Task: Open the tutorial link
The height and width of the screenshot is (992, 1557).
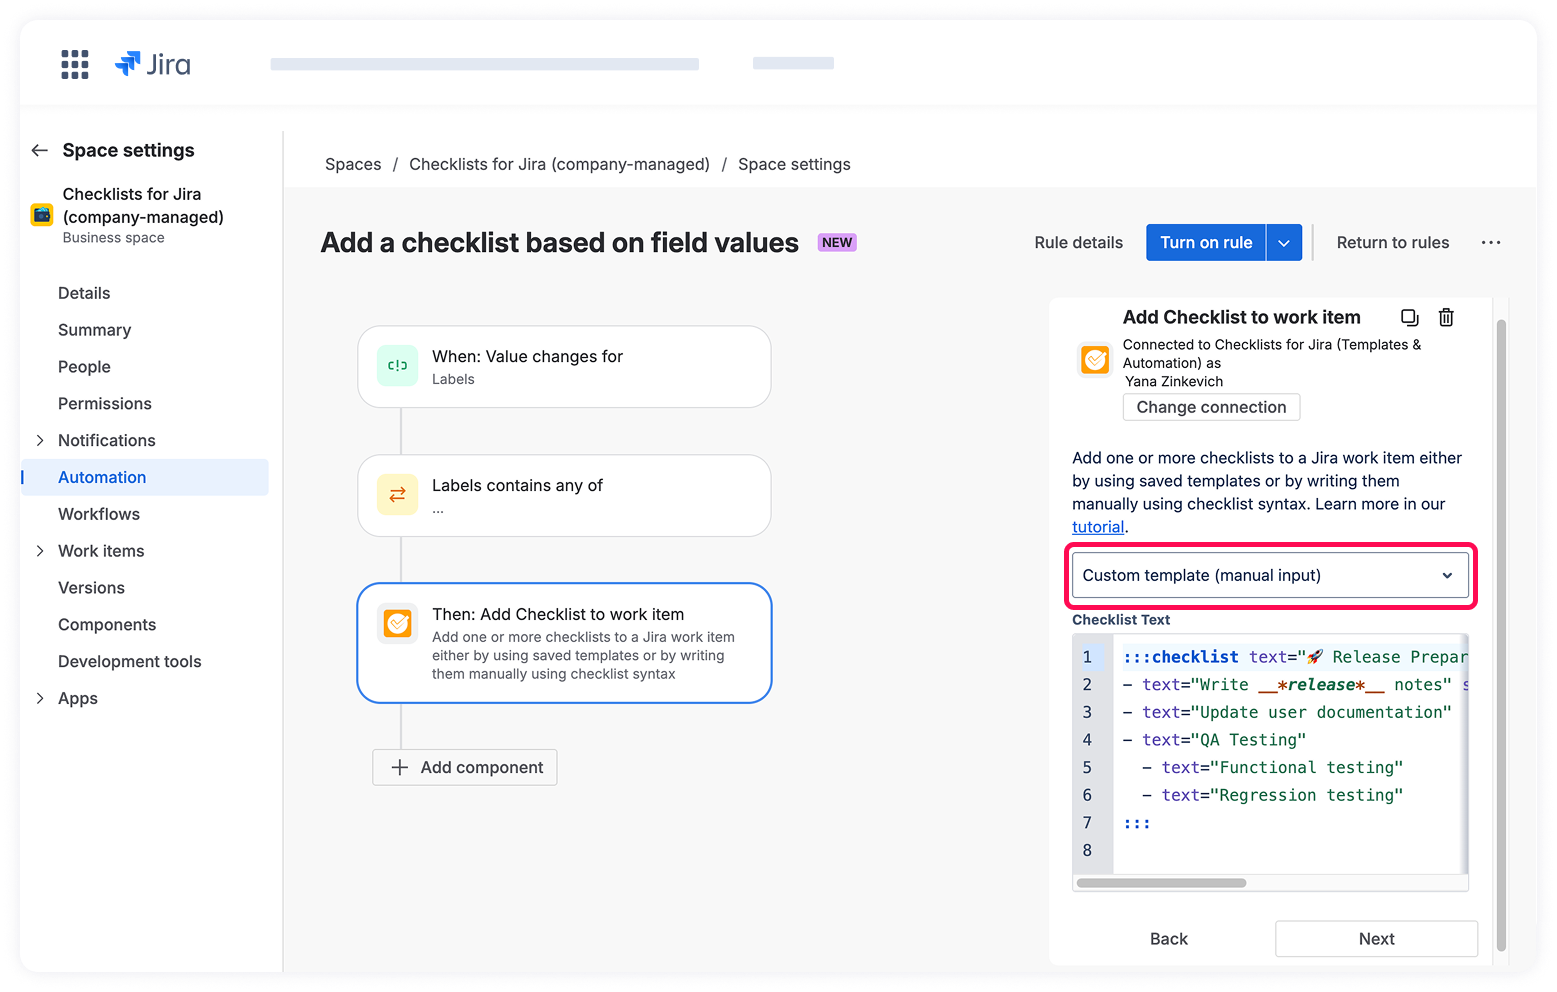Action: tap(1098, 527)
